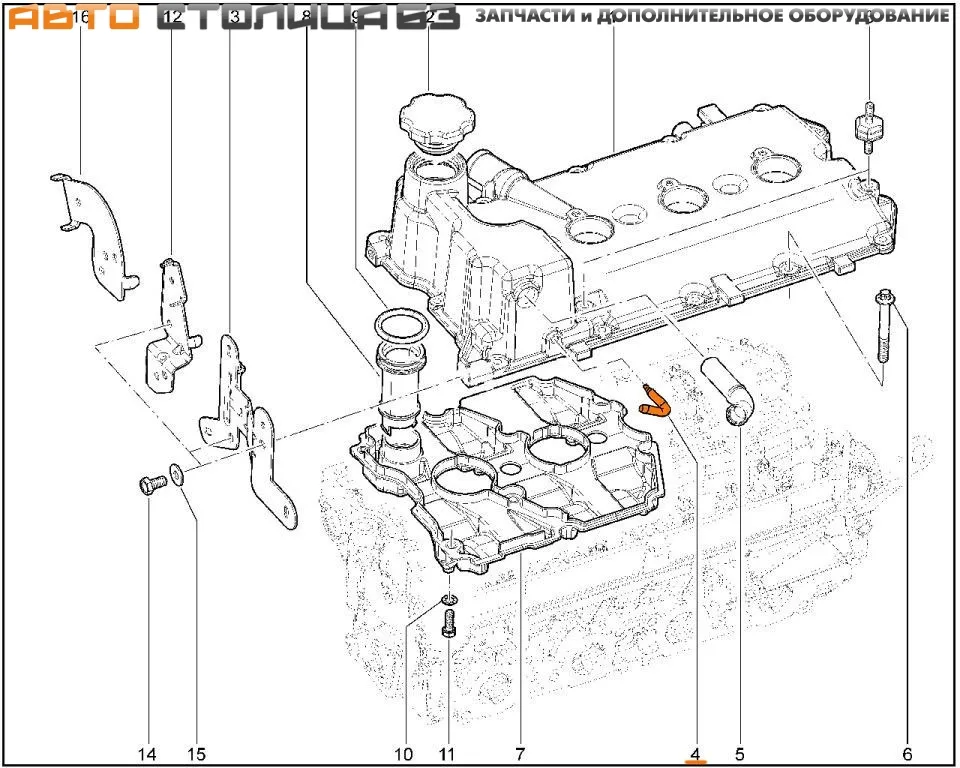Viewport: 960px width, 768px height.
Task: Click the highlighted part number 4 label
Action: tap(695, 753)
